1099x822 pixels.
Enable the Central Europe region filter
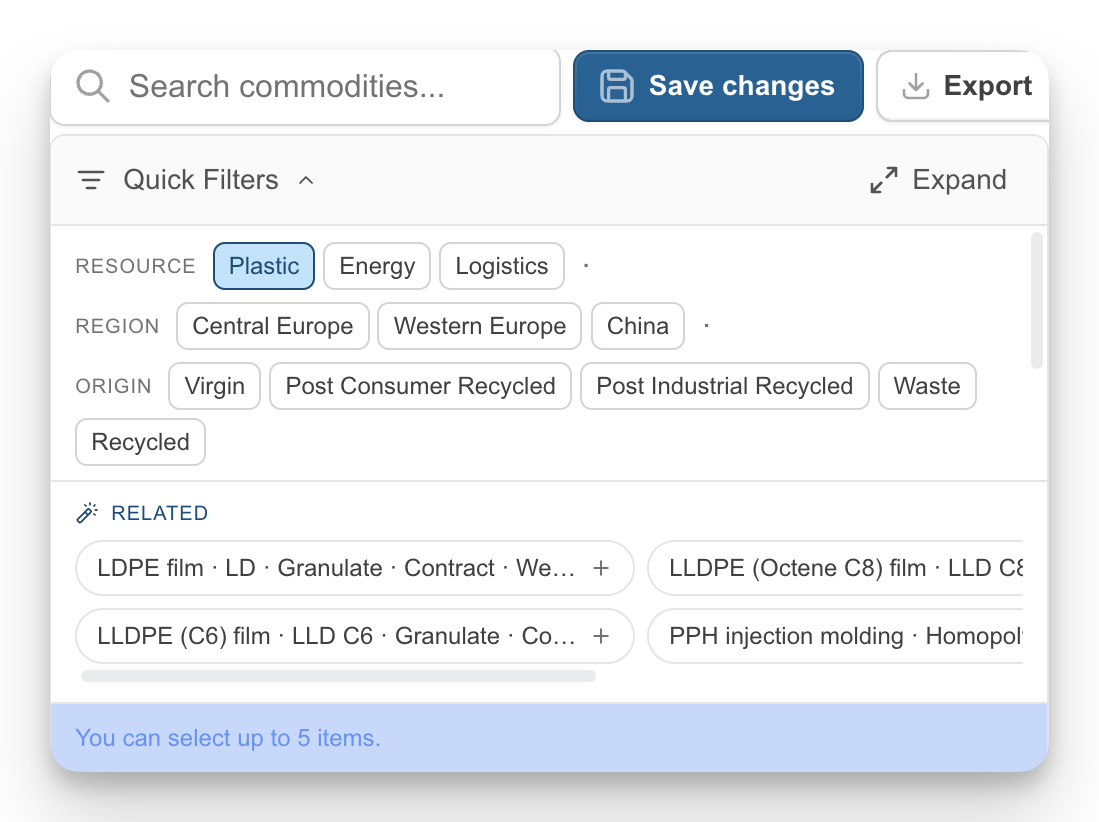pos(273,326)
